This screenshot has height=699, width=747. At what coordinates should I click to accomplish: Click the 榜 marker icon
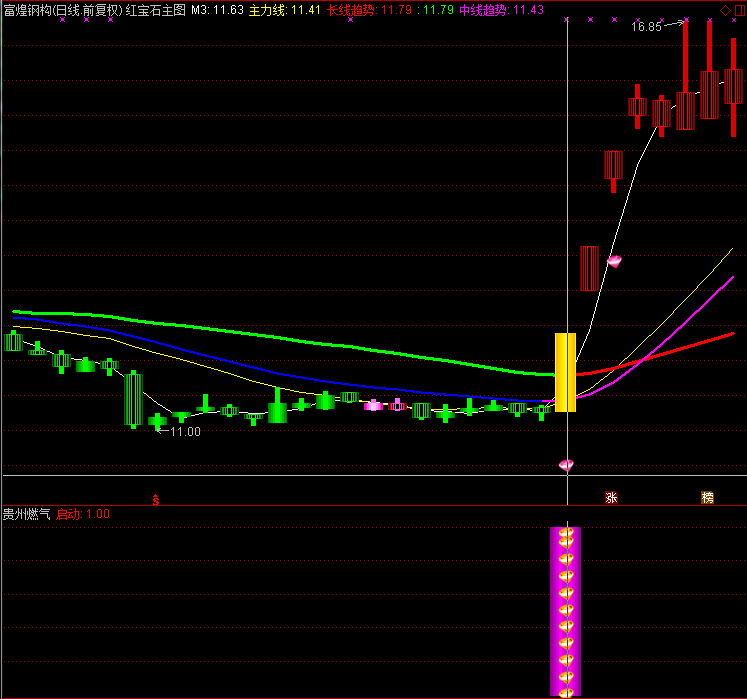[x=708, y=497]
